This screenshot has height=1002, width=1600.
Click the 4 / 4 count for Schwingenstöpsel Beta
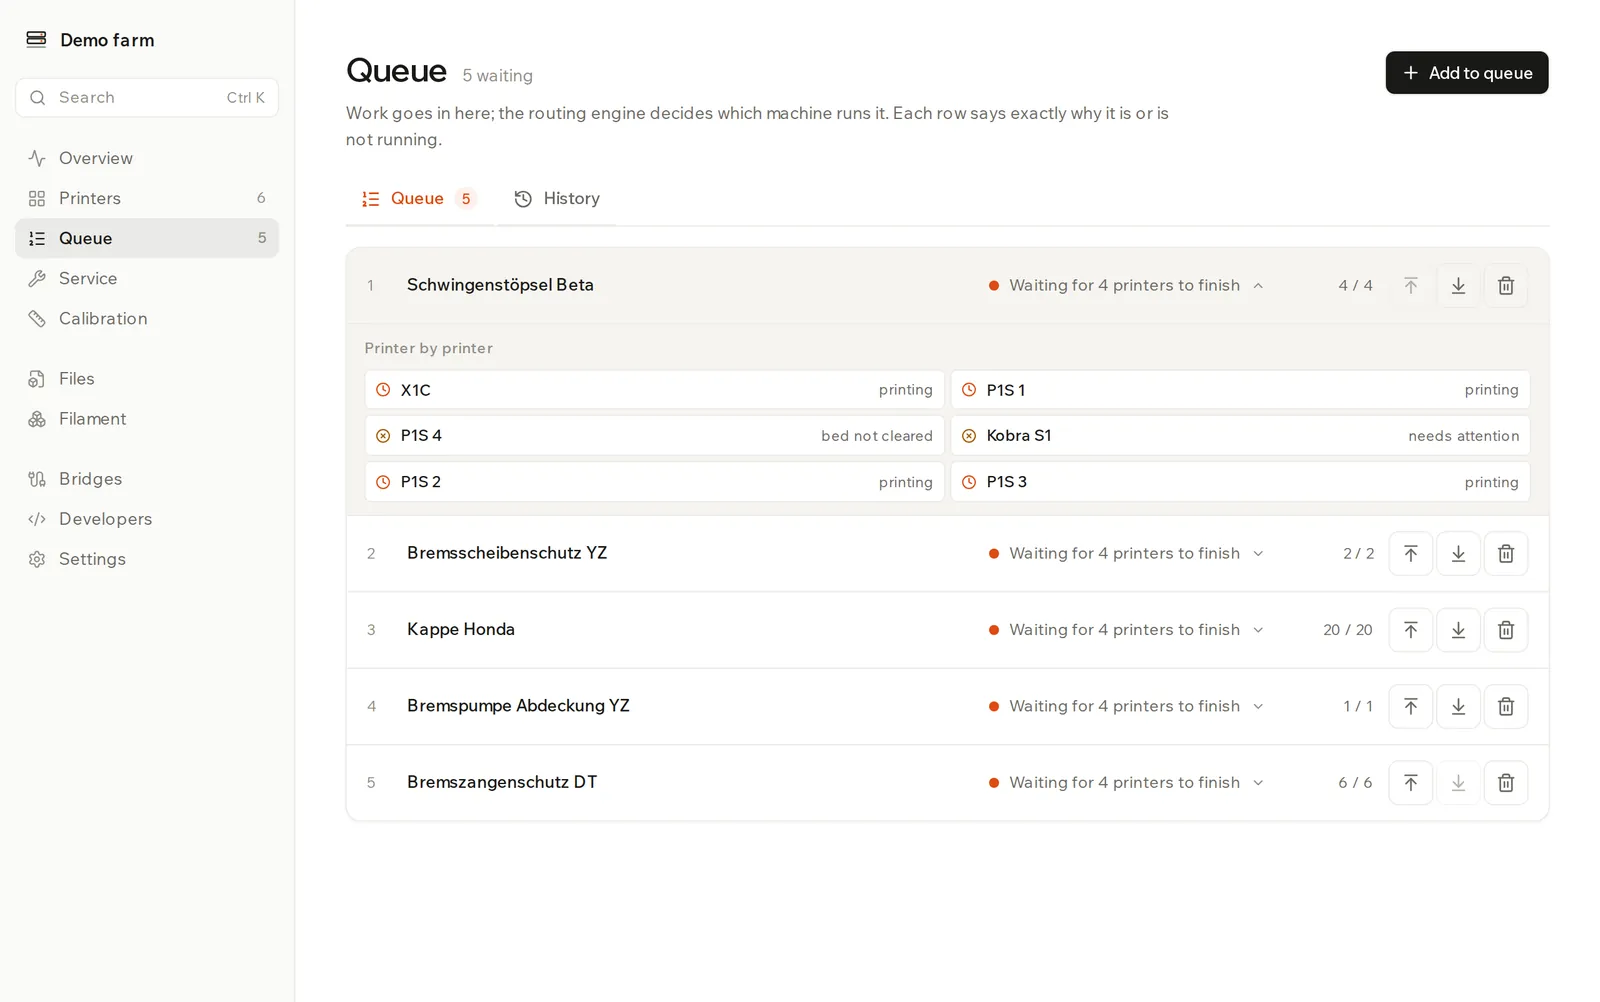pos(1355,286)
